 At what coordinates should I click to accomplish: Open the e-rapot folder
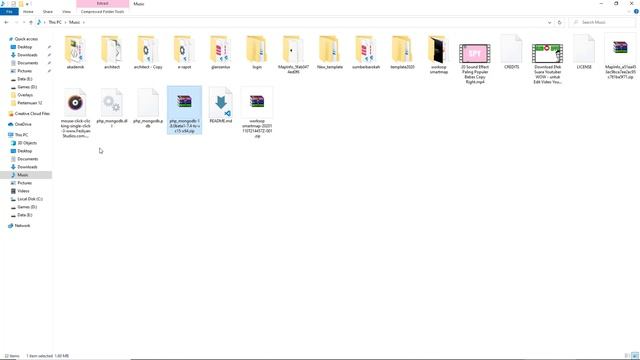[184, 53]
